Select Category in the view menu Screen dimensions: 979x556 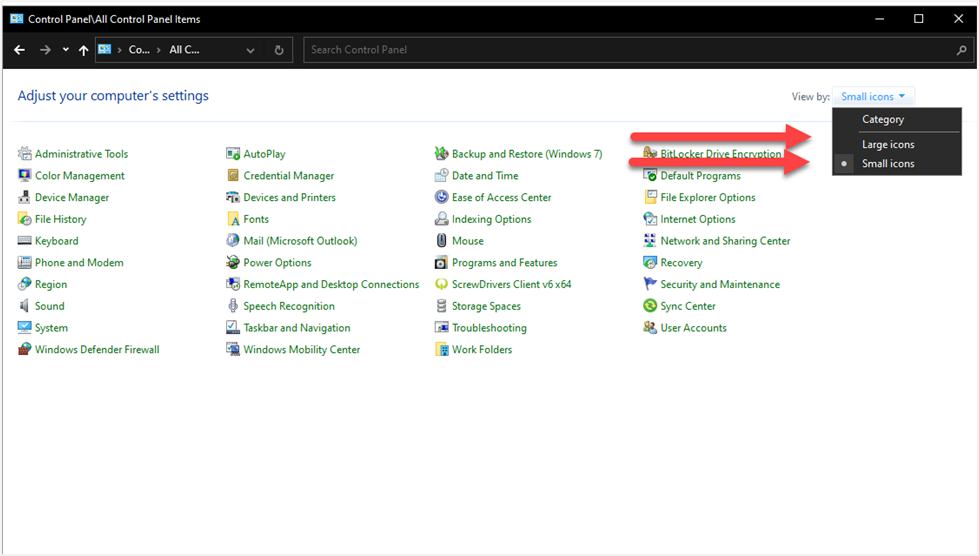(x=883, y=120)
